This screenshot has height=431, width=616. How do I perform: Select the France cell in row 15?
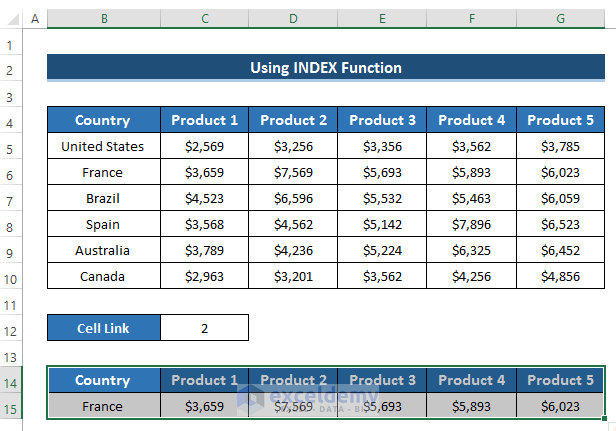(103, 407)
